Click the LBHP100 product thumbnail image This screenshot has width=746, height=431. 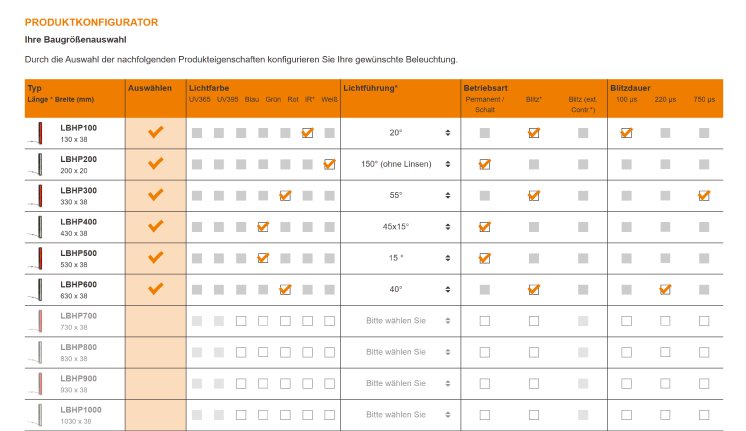point(38,133)
